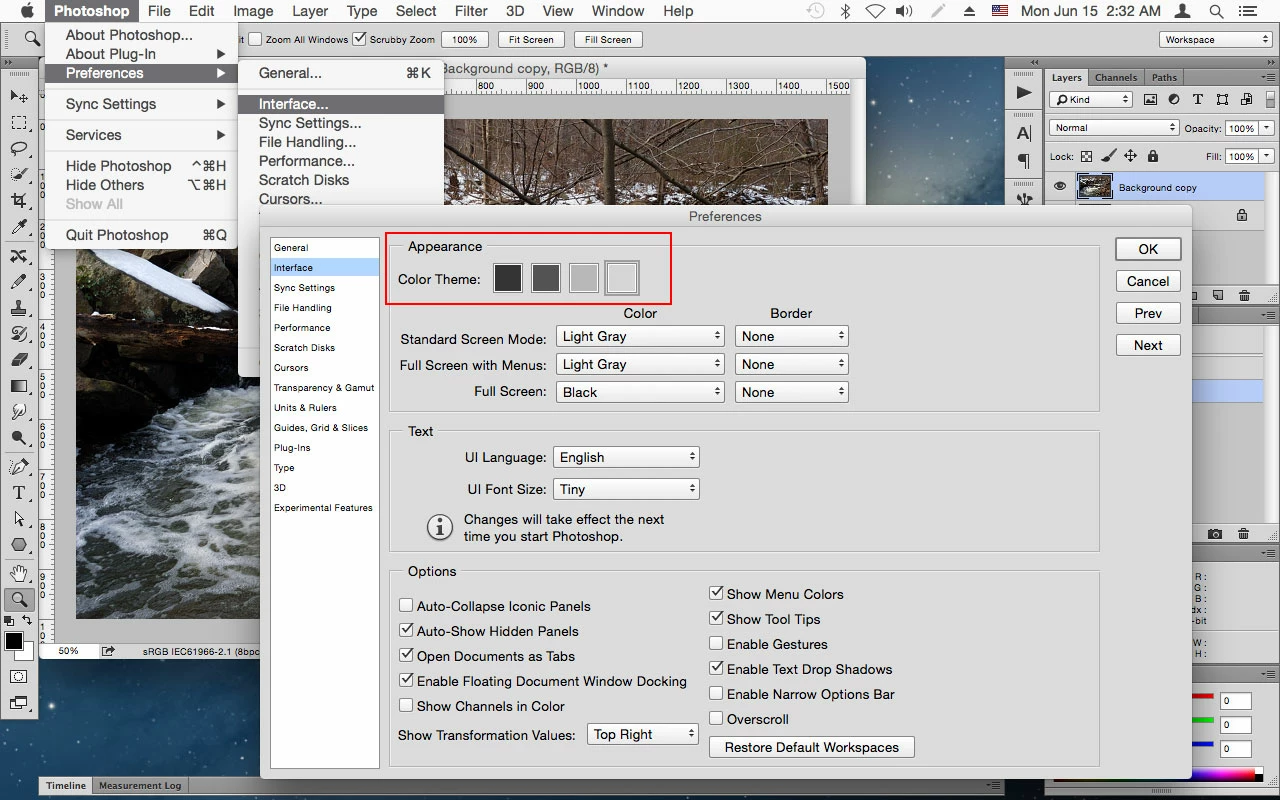Viewport: 1280px width, 800px height.
Task: Filter layers by shape layer icon
Action: [x=1222, y=100]
